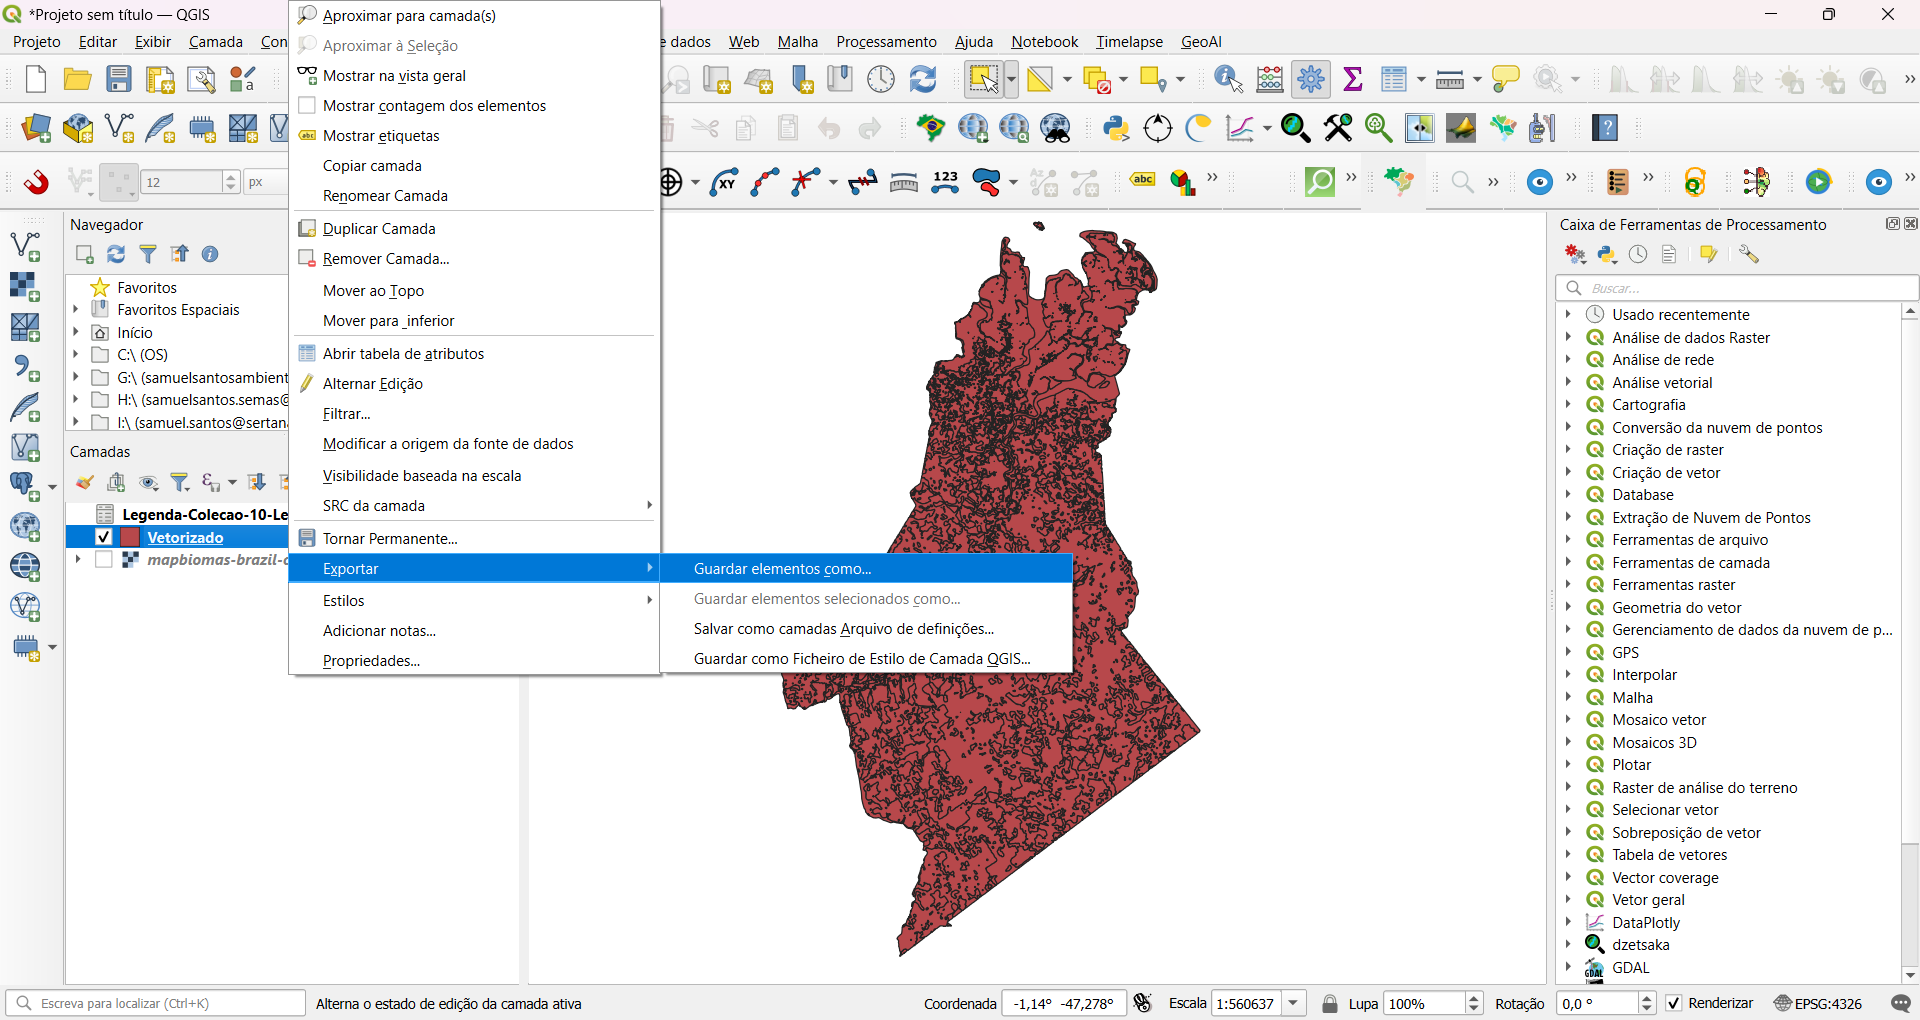Toggle the Renderizar checkbox
The height and width of the screenshot is (1020, 1920).
(1674, 1003)
